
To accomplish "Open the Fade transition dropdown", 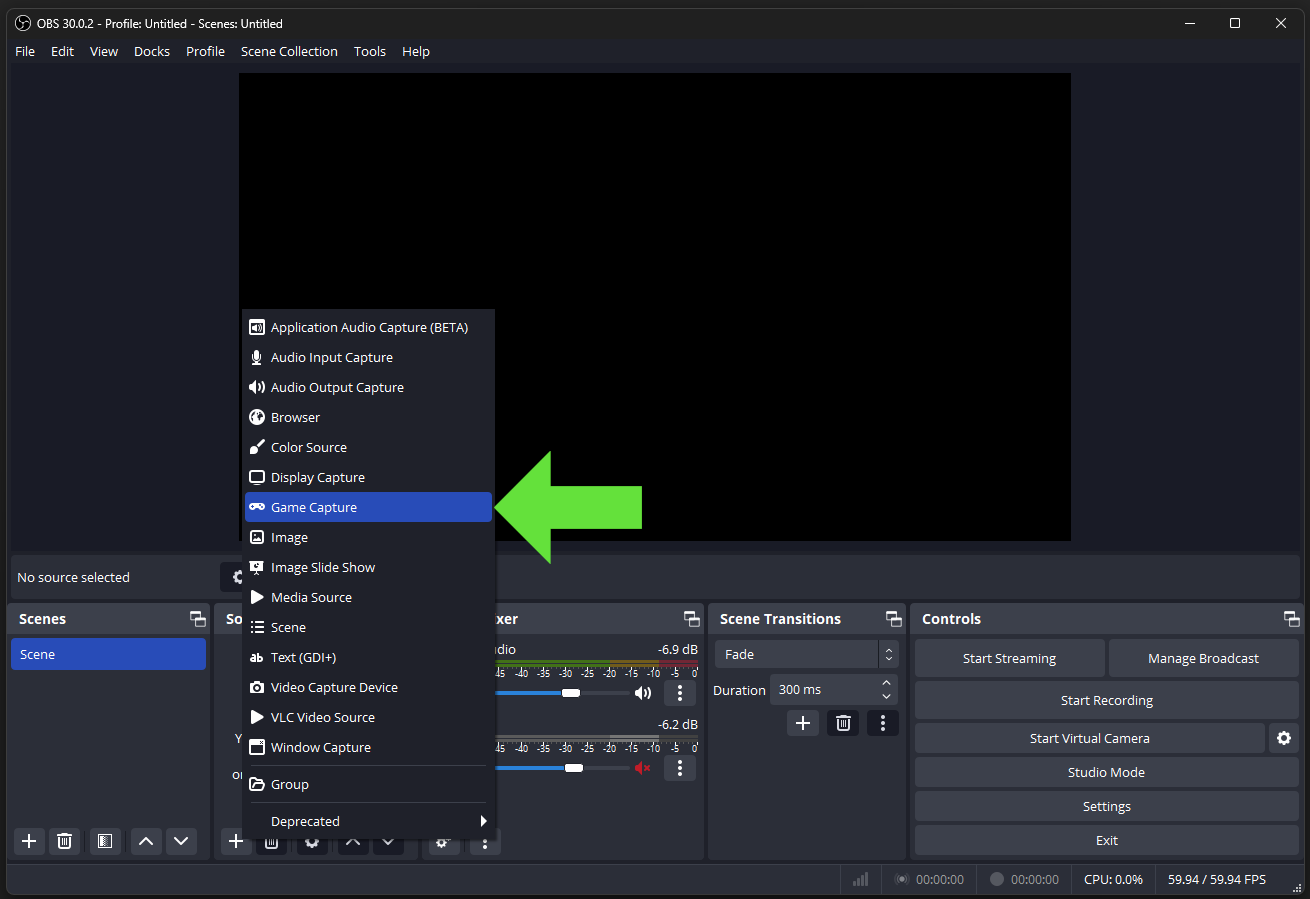I will (806, 654).
